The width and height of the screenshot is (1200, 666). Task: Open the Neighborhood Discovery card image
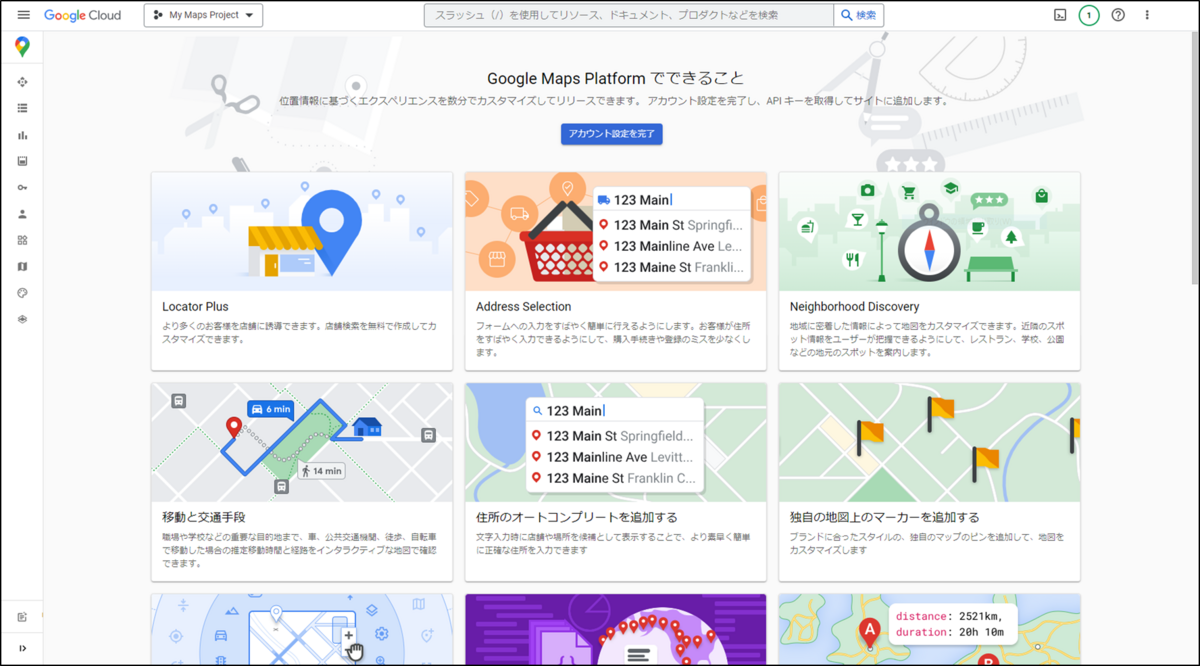tap(929, 232)
